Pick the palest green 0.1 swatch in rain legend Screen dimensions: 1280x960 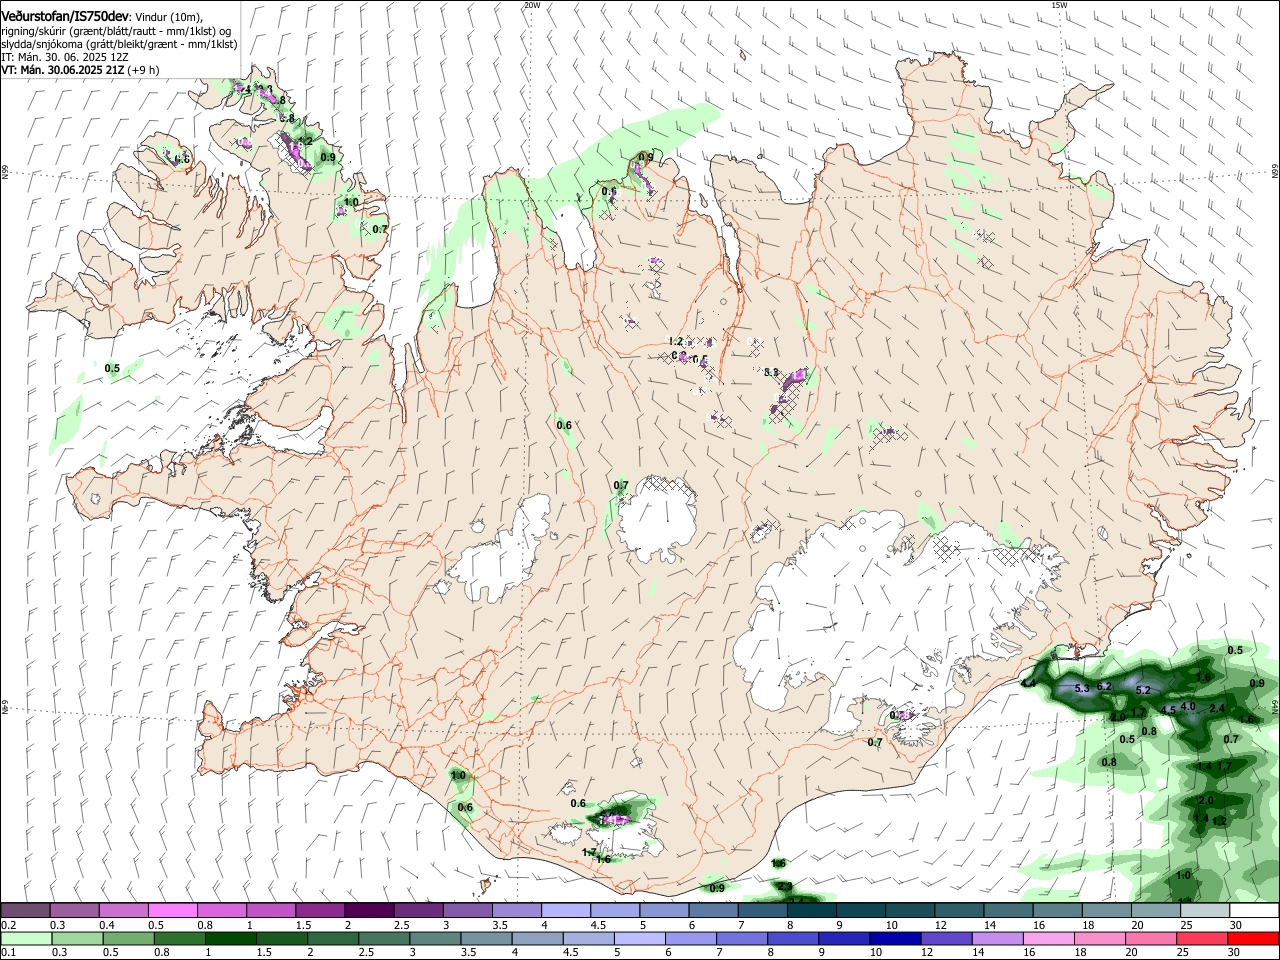[26, 938]
